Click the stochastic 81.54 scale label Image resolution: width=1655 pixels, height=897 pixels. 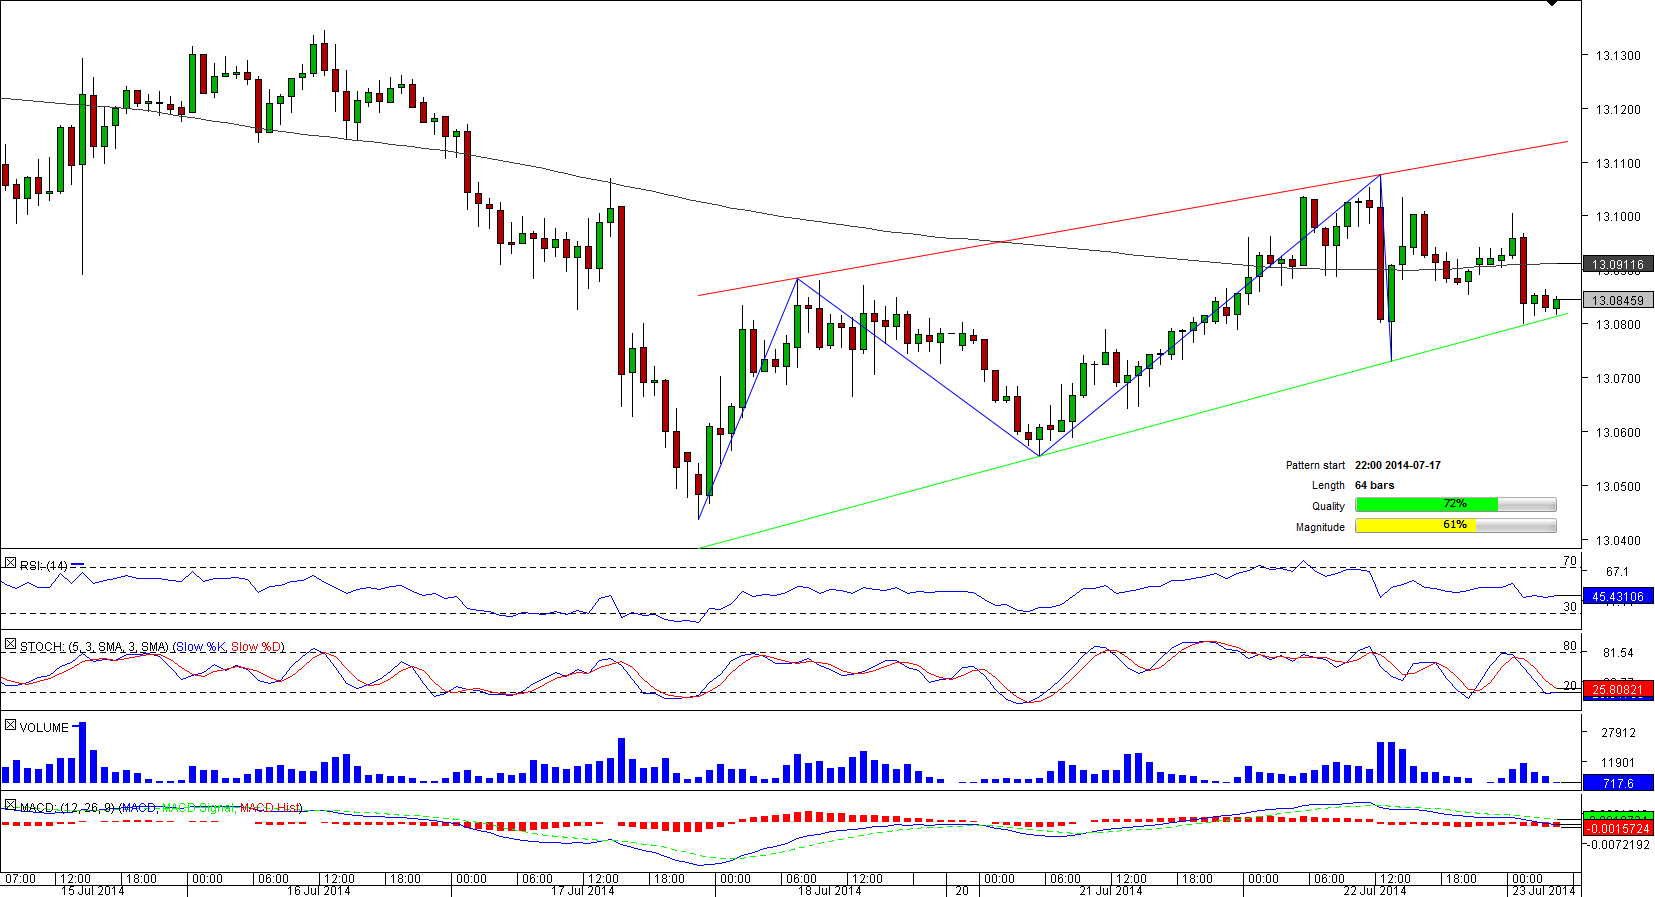tap(1618, 653)
